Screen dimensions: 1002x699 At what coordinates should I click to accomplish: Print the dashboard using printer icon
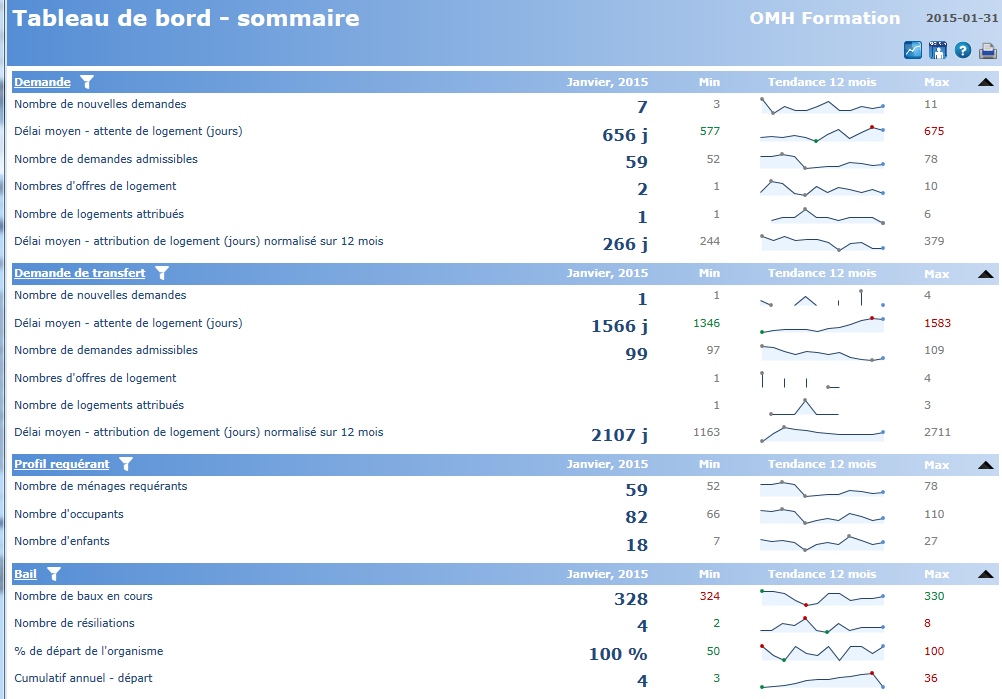coord(988,51)
